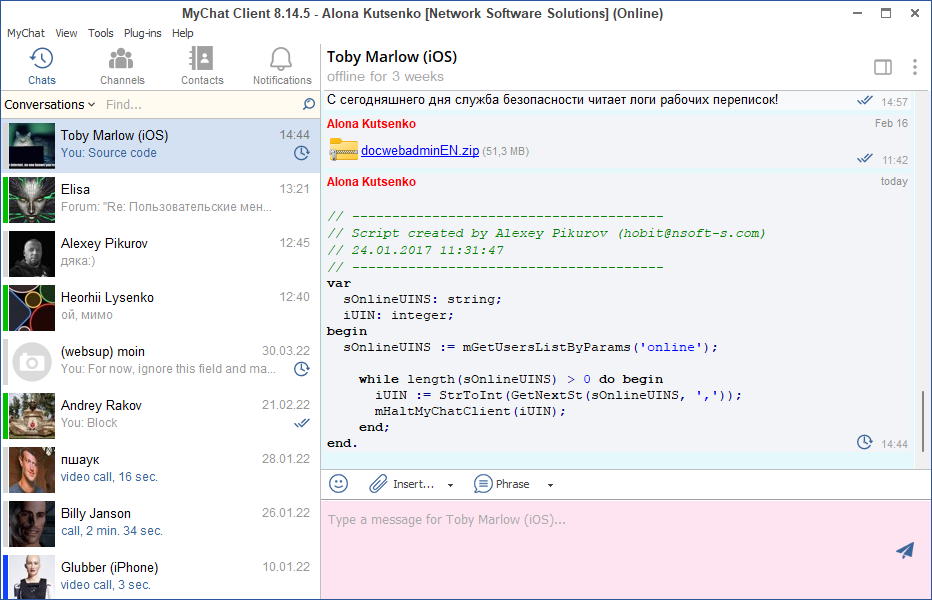Toggle the side panel layout view

point(883,67)
